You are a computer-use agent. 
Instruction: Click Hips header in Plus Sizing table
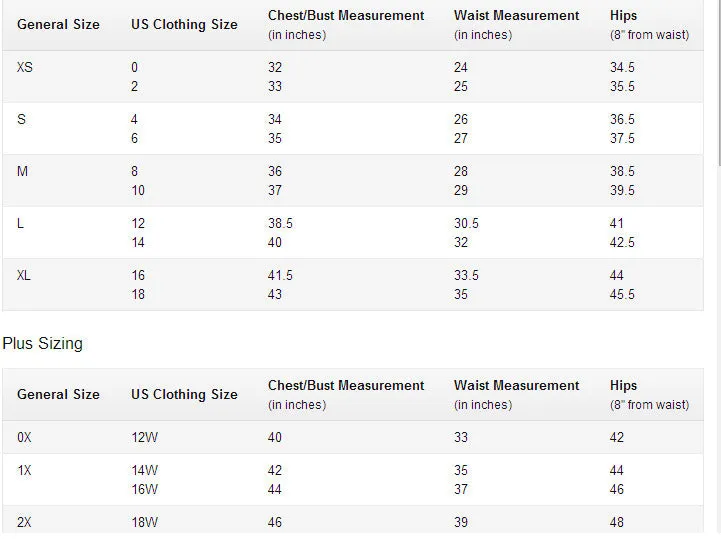pos(623,385)
